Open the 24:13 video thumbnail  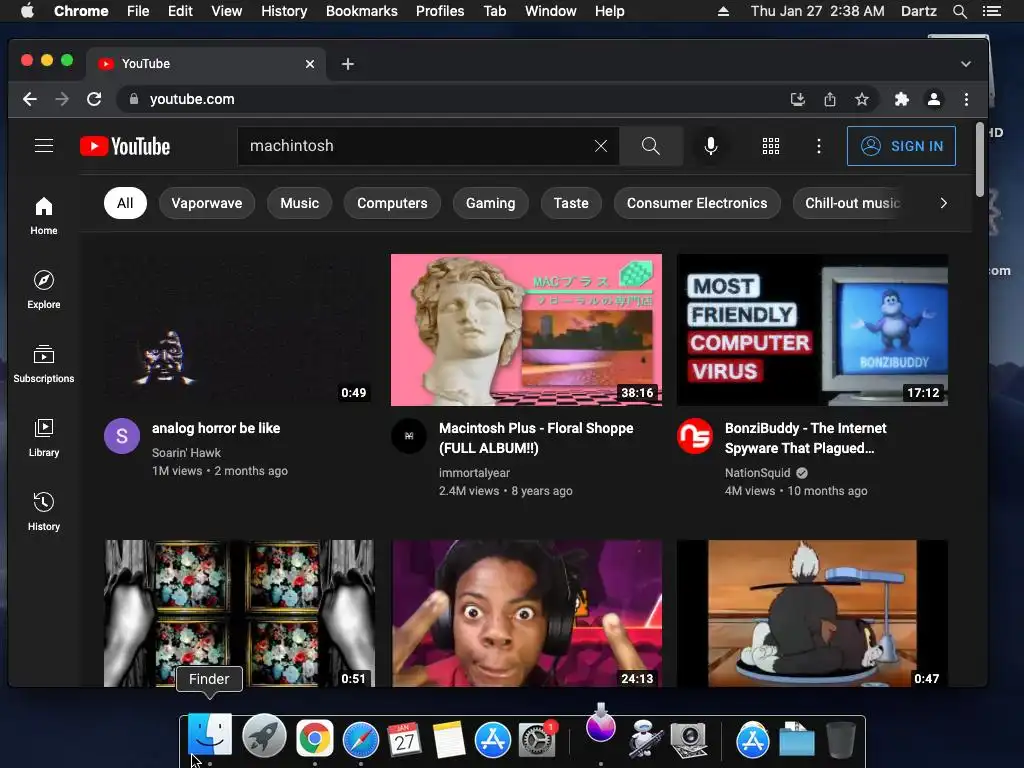click(526, 613)
